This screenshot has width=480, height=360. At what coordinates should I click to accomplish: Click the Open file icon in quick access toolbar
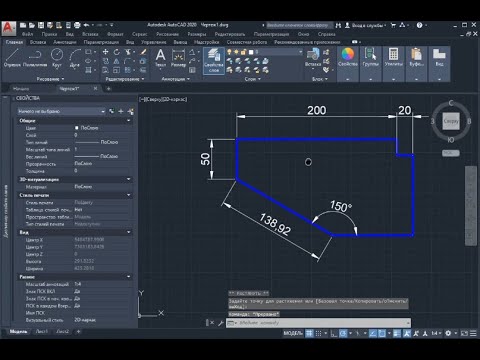[x=32, y=25]
